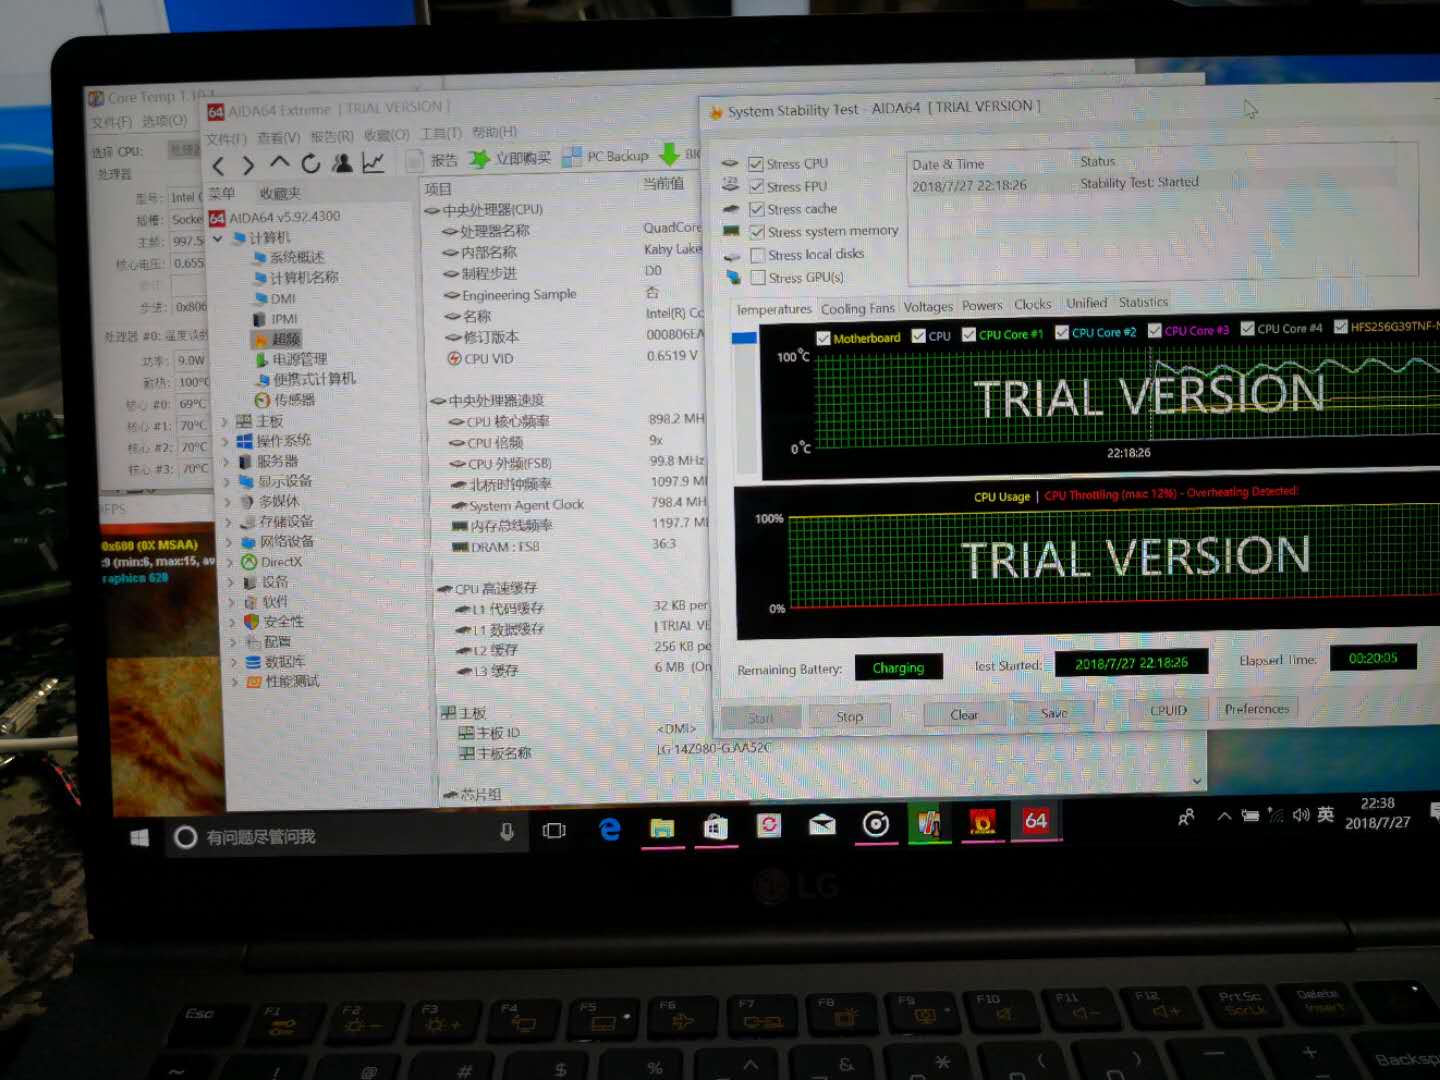This screenshot has width=1440, height=1080.
Task: Click the Save button
Action: point(1054,713)
